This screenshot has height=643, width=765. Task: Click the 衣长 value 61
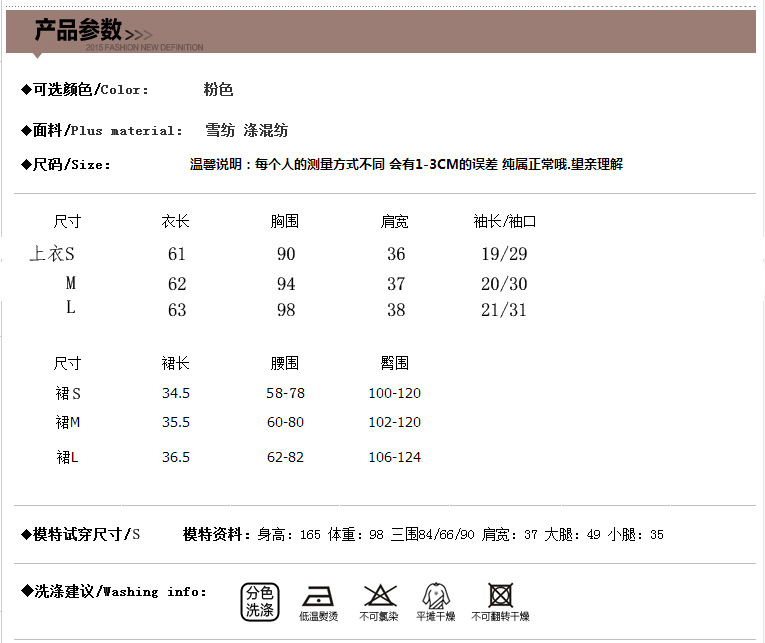(x=177, y=254)
